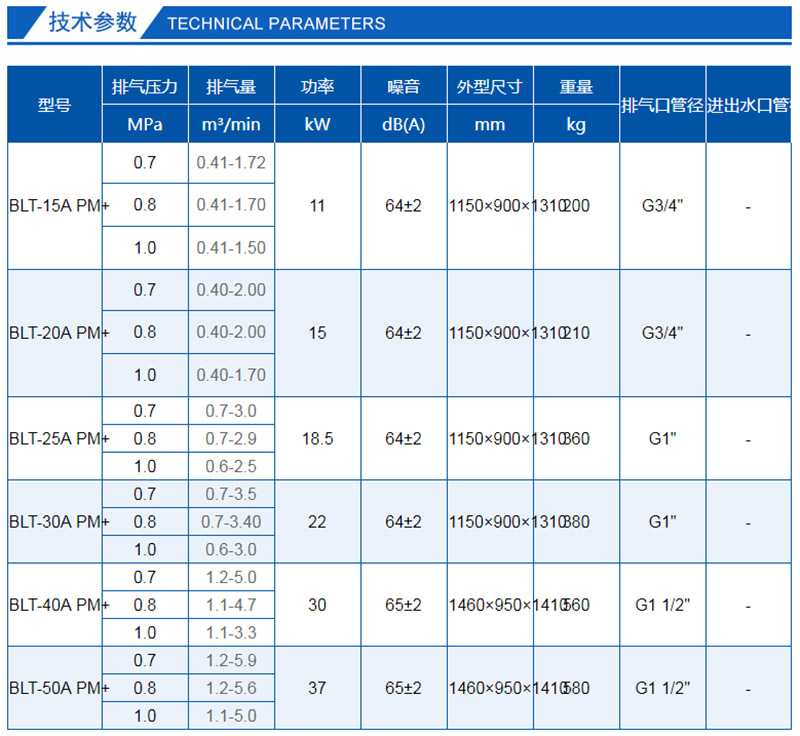Click the 0.7-3.40 flow value

coord(231,521)
